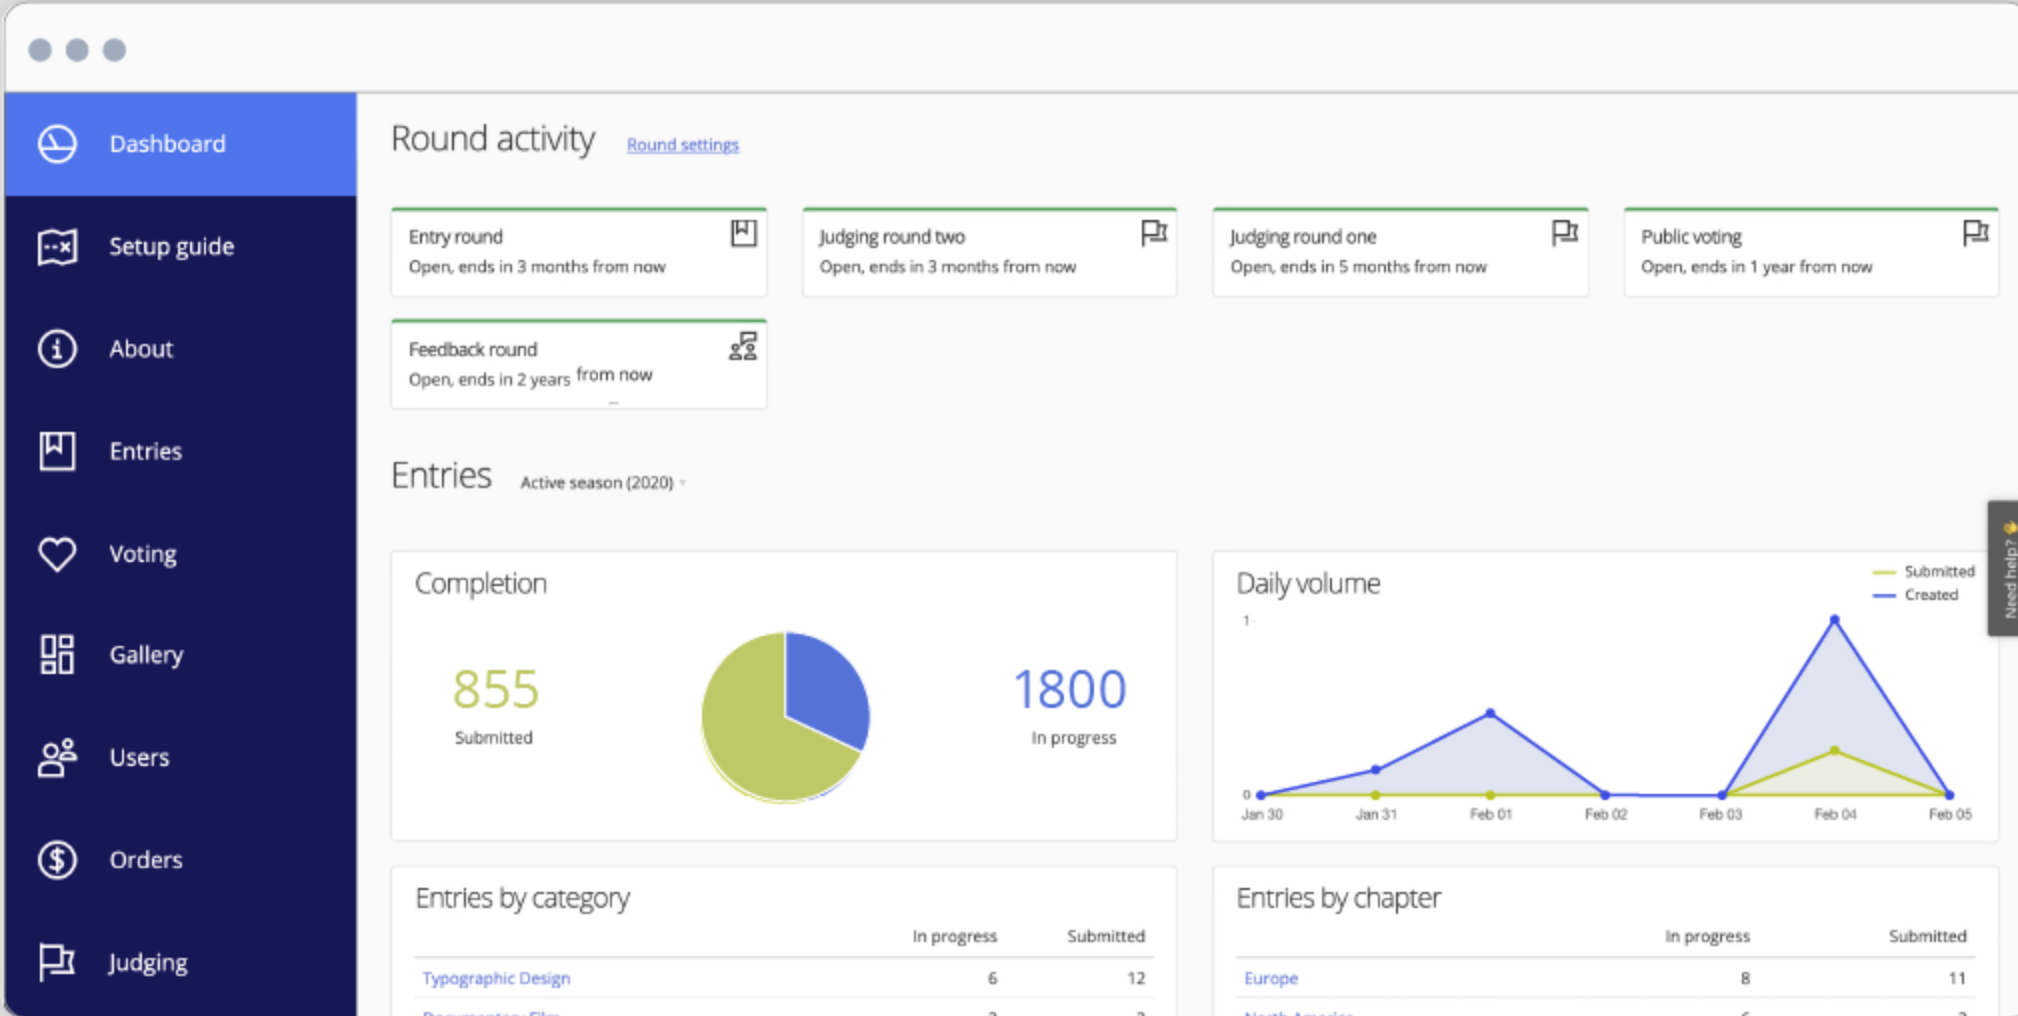
Task: Open the Users page label
Action: click(139, 758)
